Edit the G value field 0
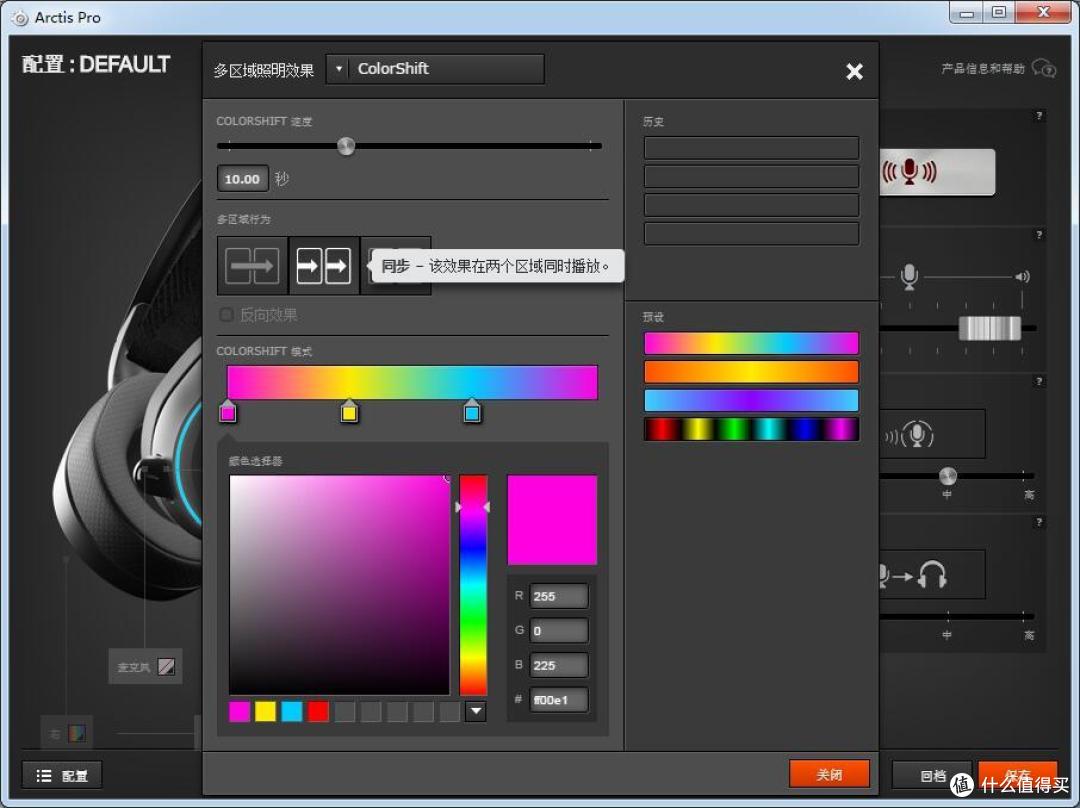Viewport: 1080px width, 808px height. 559,630
